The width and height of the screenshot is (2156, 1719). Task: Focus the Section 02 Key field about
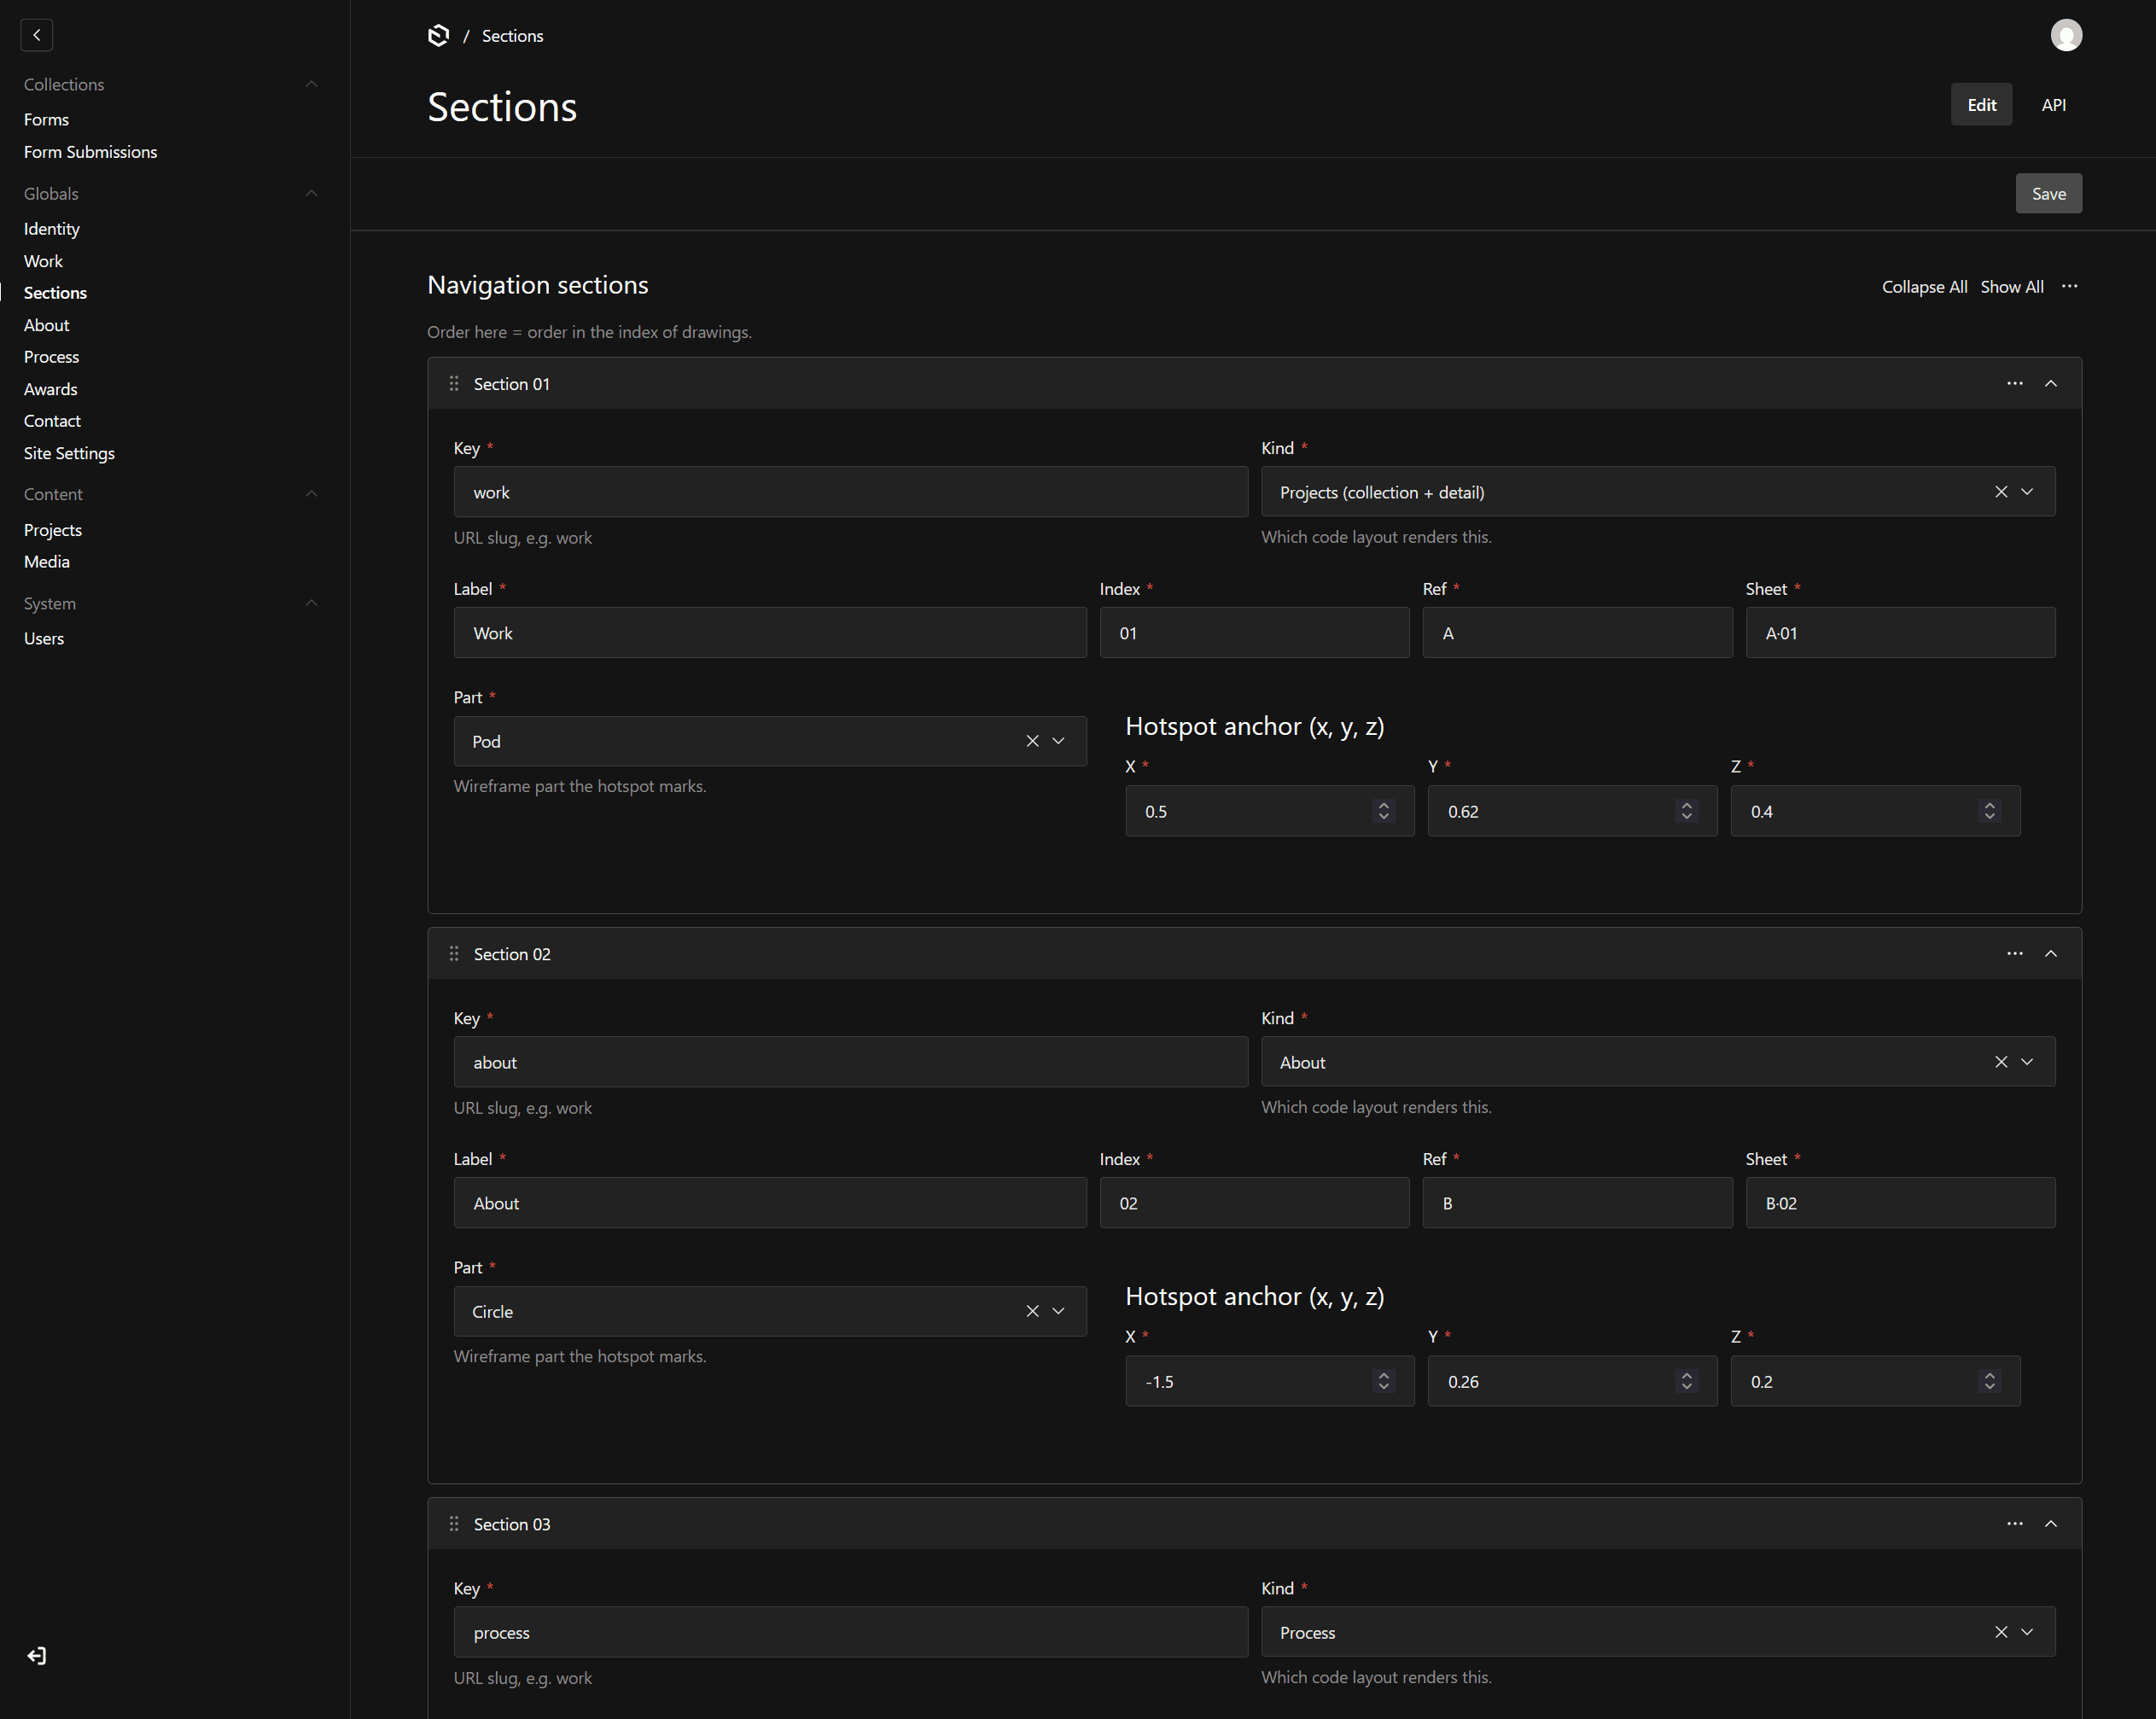[x=850, y=1062]
